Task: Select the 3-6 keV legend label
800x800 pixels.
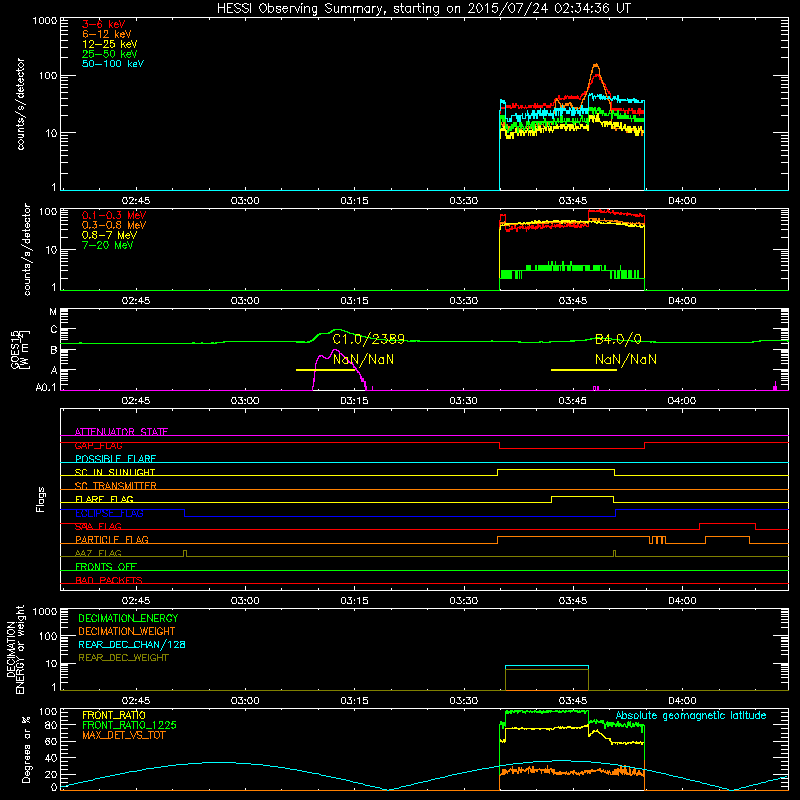Action: click(x=104, y=24)
